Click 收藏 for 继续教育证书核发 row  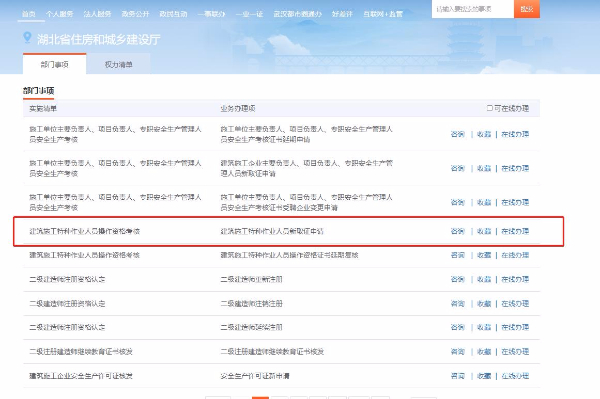click(484, 352)
